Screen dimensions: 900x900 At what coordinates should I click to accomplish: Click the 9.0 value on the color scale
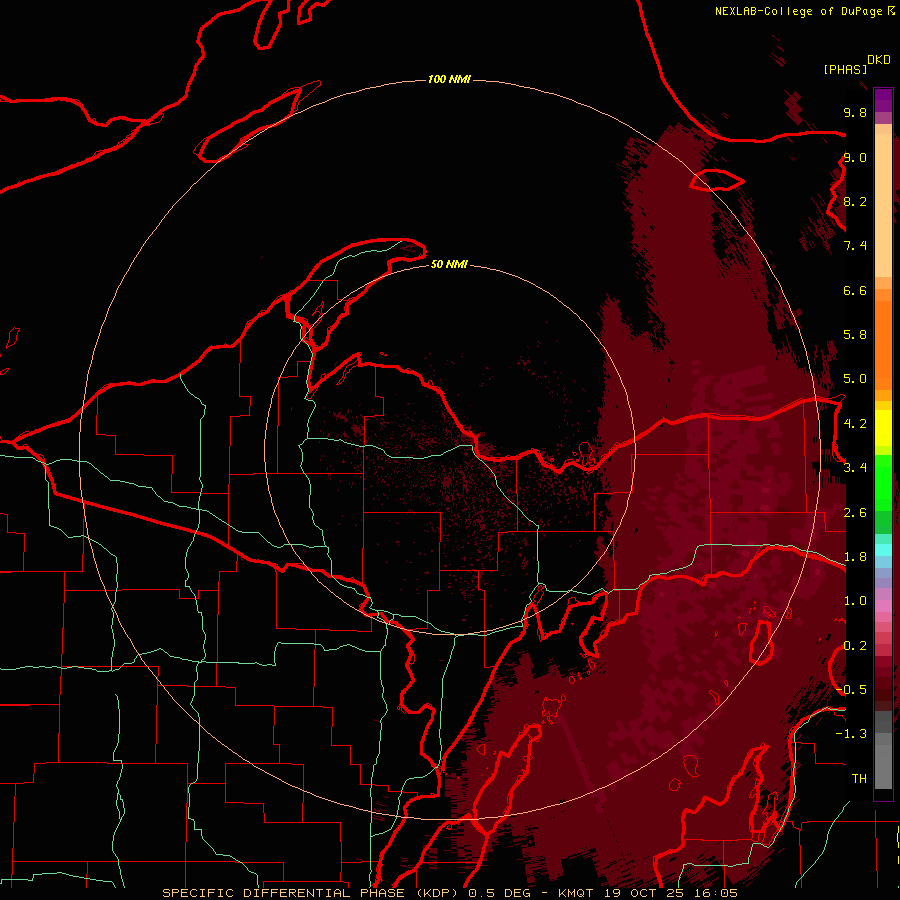click(x=855, y=157)
